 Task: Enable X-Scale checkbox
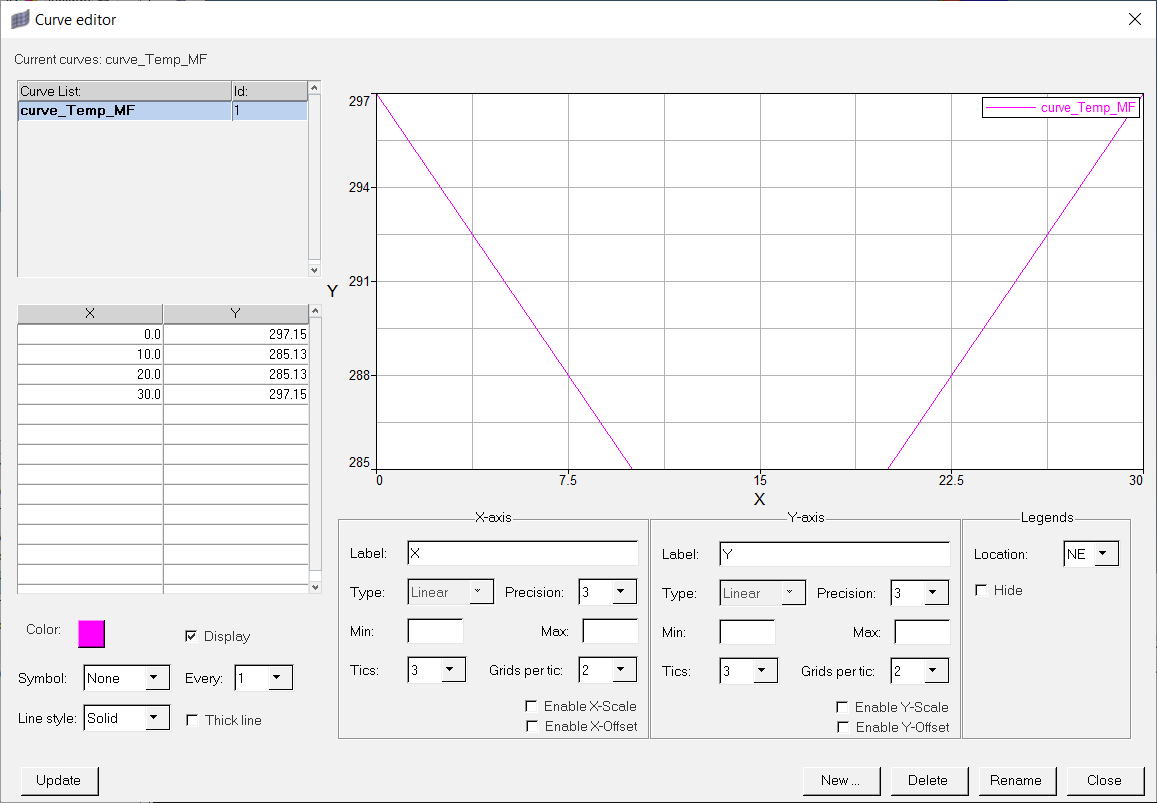tap(531, 706)
